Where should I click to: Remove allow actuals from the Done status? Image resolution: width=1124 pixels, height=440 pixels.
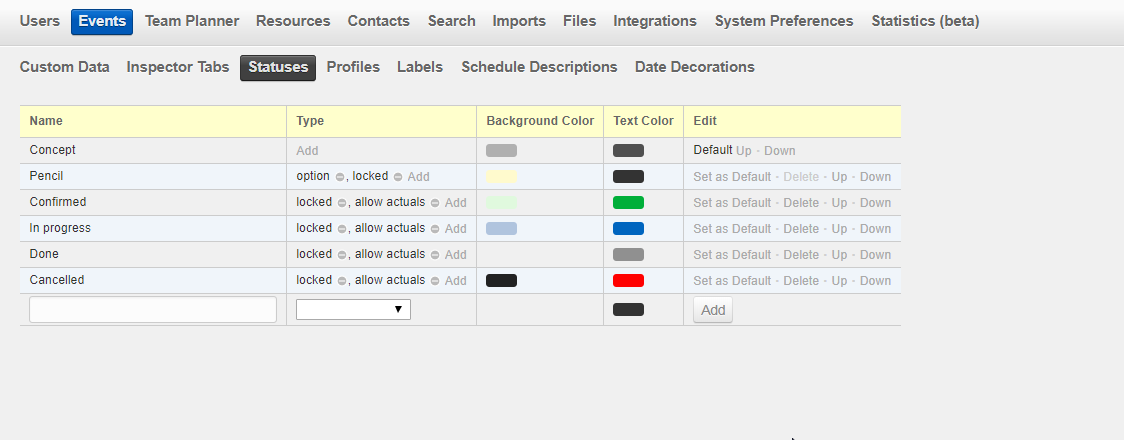[435, 255]
